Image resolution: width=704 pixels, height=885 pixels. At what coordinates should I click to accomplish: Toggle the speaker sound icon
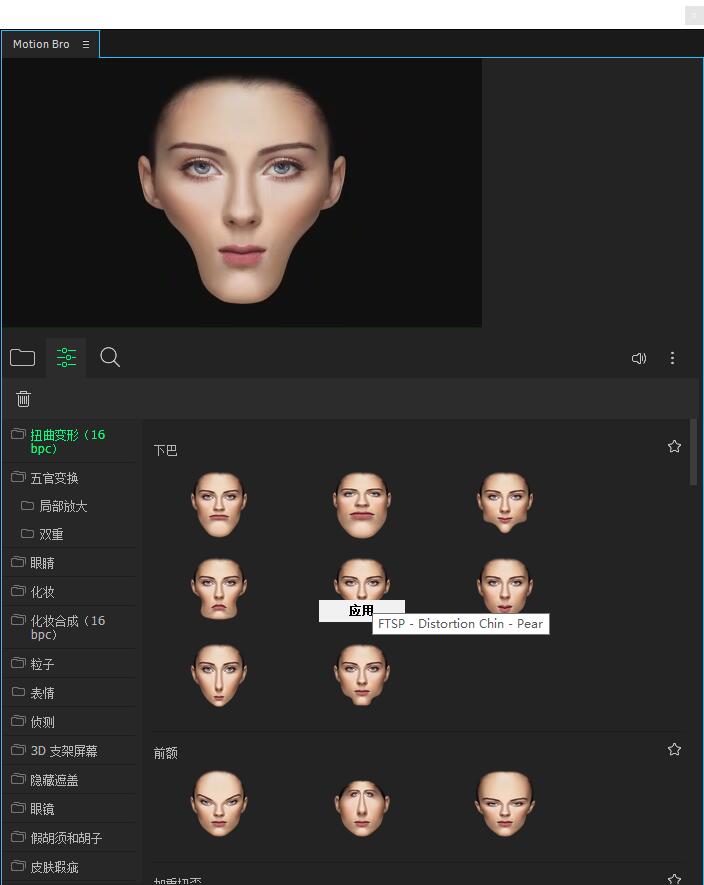pos(639,358)
